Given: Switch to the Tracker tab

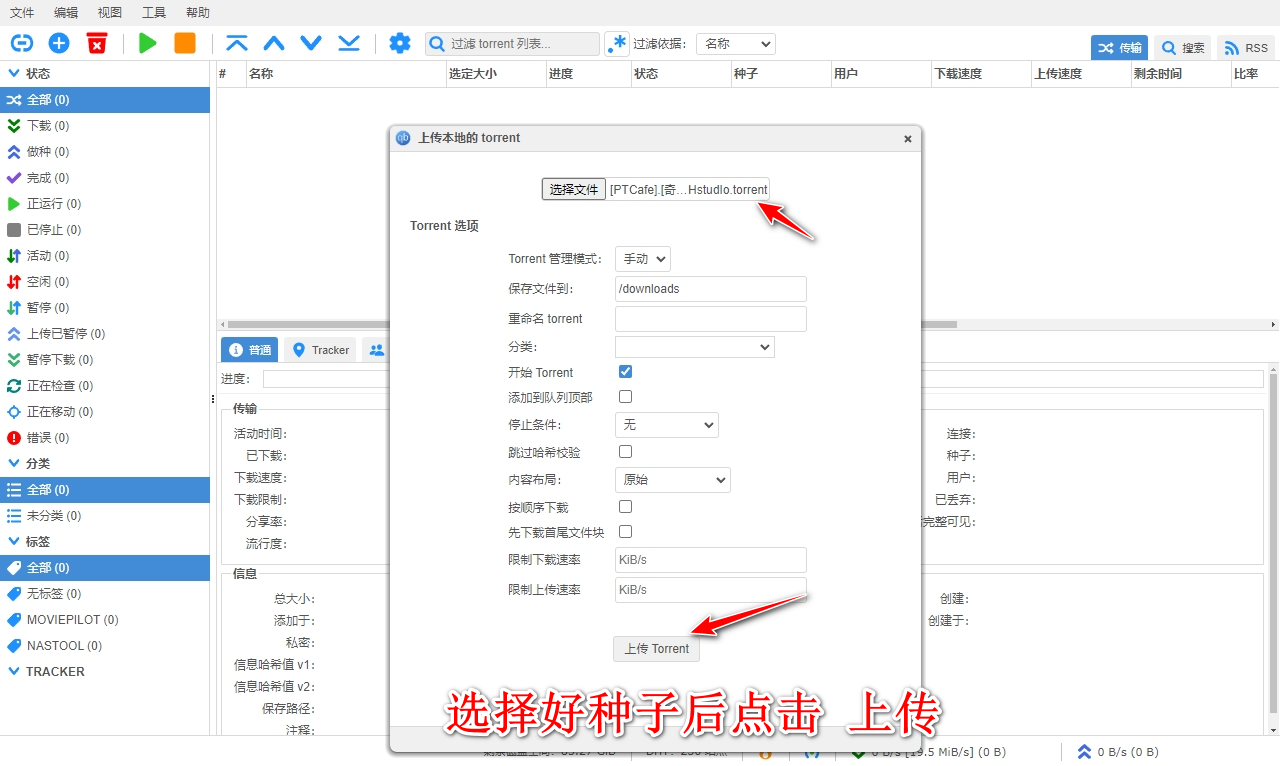Looking at the screenshot, I should [319, 350].
